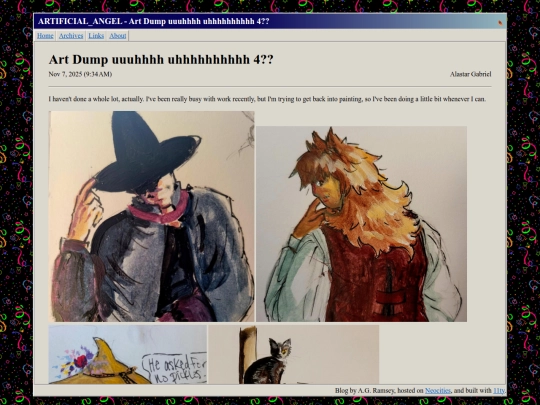Follow the 11ty link in footer
Screen dimensions: 540x405
click(x=499, y=391)
